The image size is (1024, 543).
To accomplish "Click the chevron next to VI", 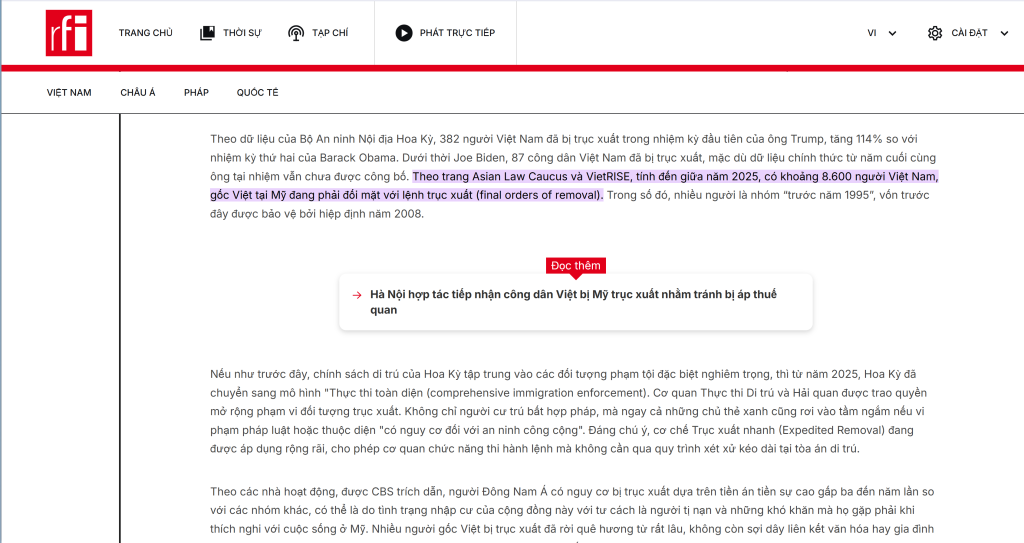I will point(892,33).
